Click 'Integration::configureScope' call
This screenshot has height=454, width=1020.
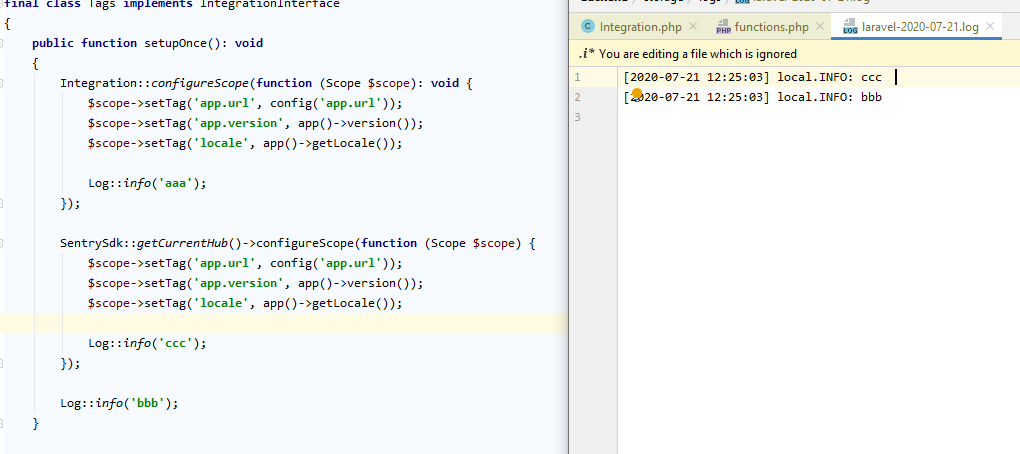(x=154, y=83)
